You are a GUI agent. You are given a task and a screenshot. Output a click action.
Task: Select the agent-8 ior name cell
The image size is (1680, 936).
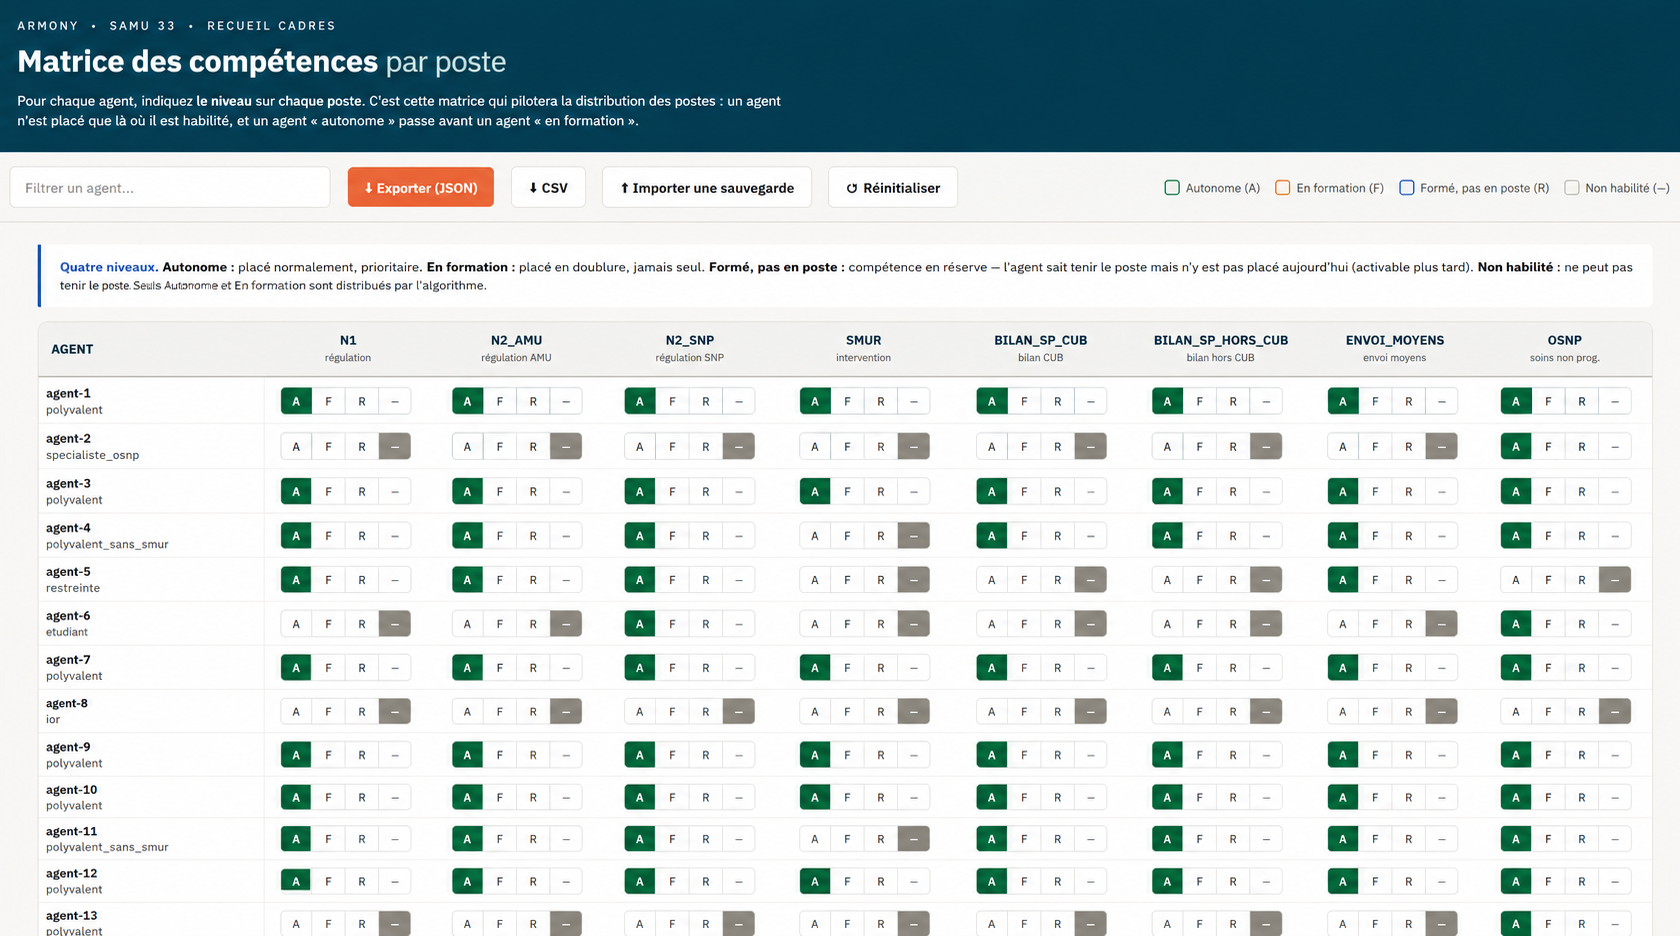tap(151, 711)
